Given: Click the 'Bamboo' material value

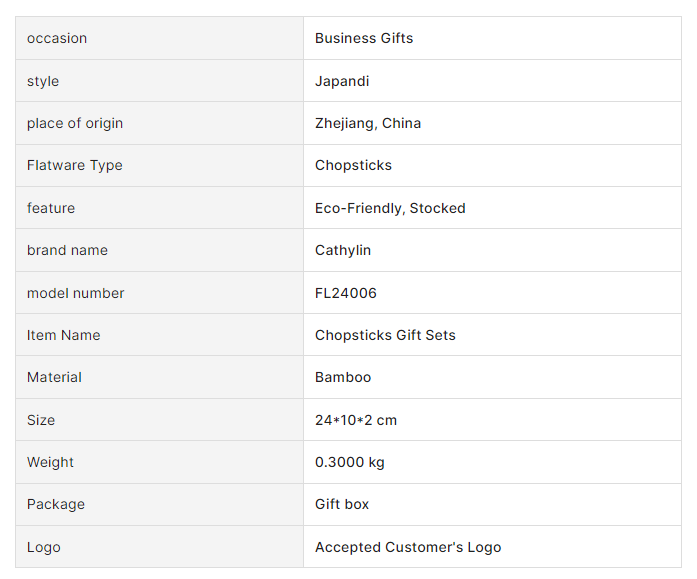Looking at the screenshot, I should coord(343,377).
